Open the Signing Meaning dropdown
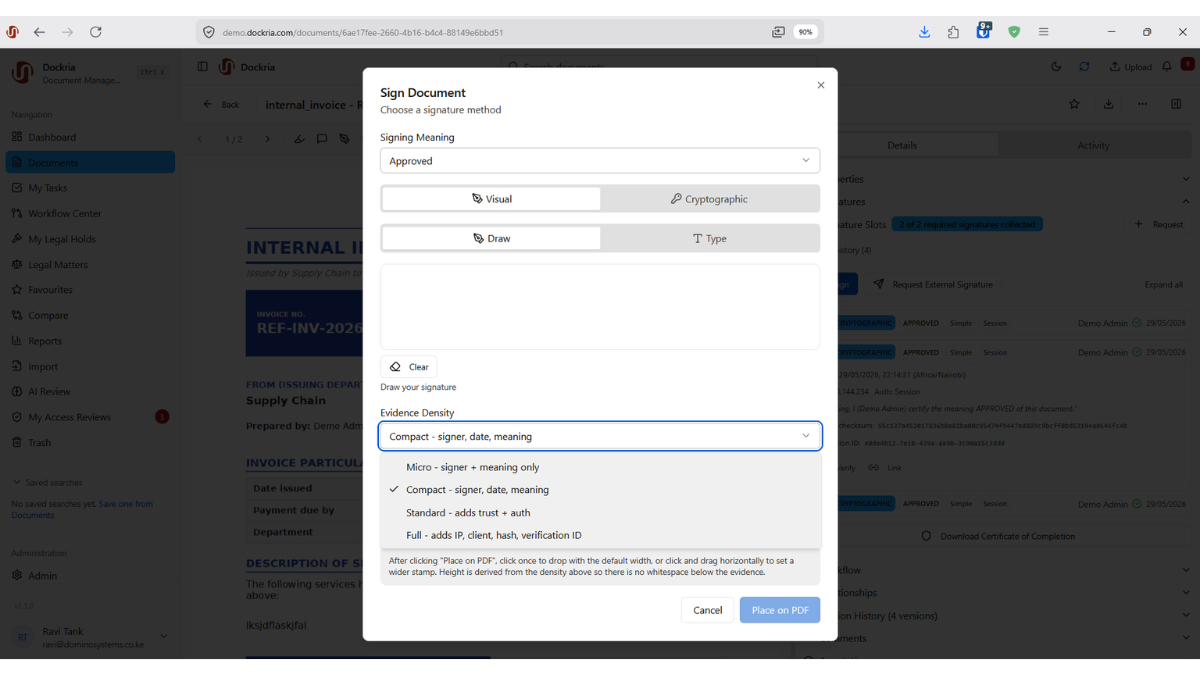 pyautogui.click(x=600, y=161)
